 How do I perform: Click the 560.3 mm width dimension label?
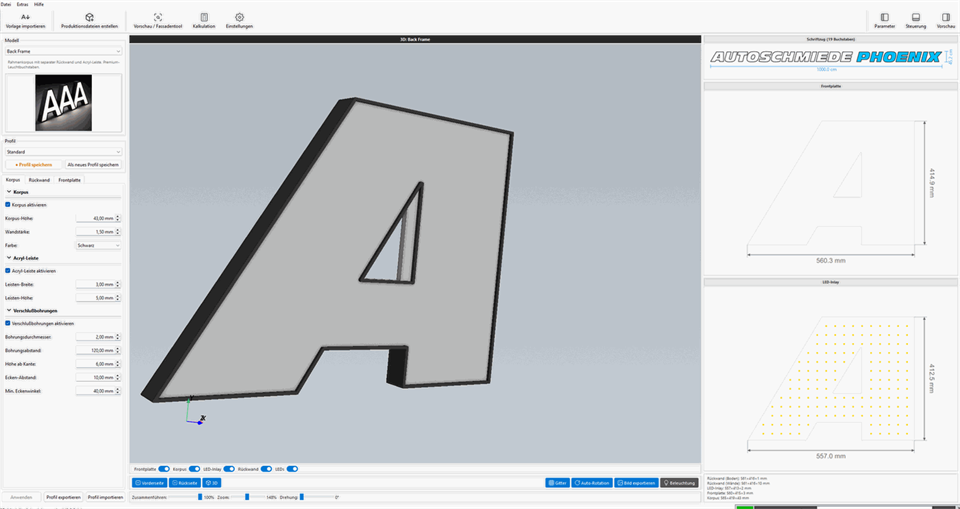point(831,261)
